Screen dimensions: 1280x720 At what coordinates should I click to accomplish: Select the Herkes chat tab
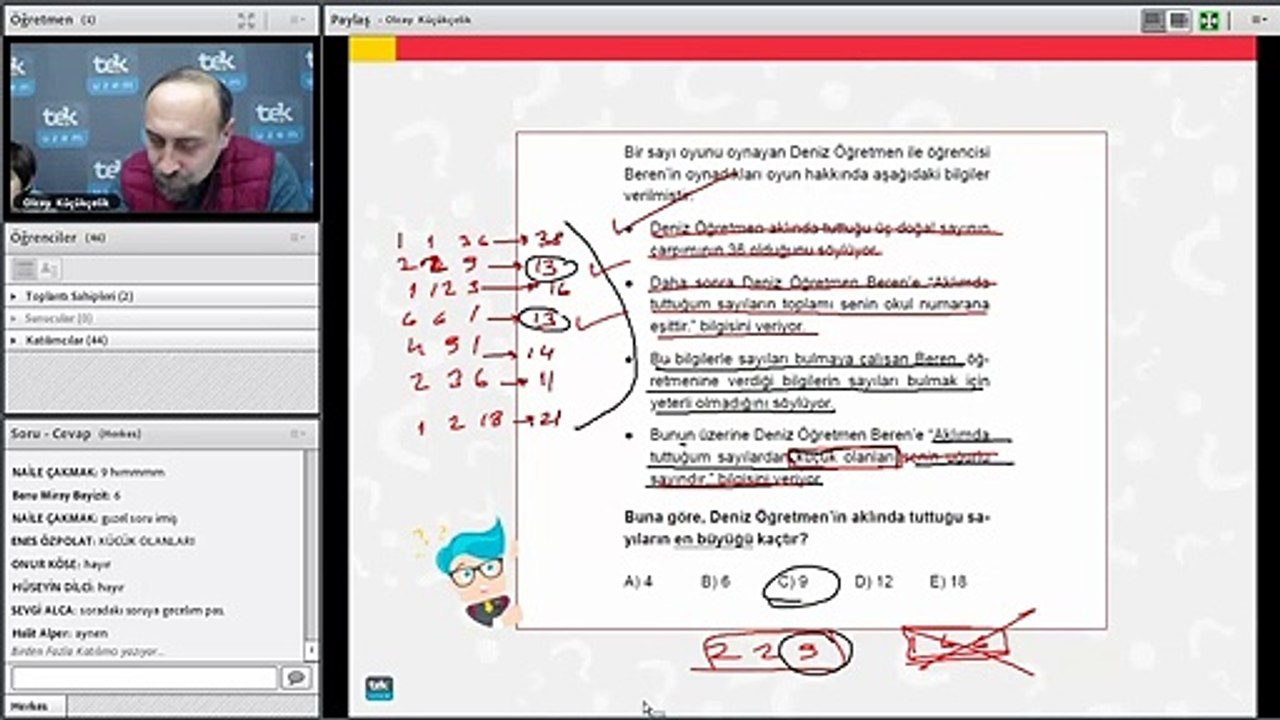(x=28, y=706)
